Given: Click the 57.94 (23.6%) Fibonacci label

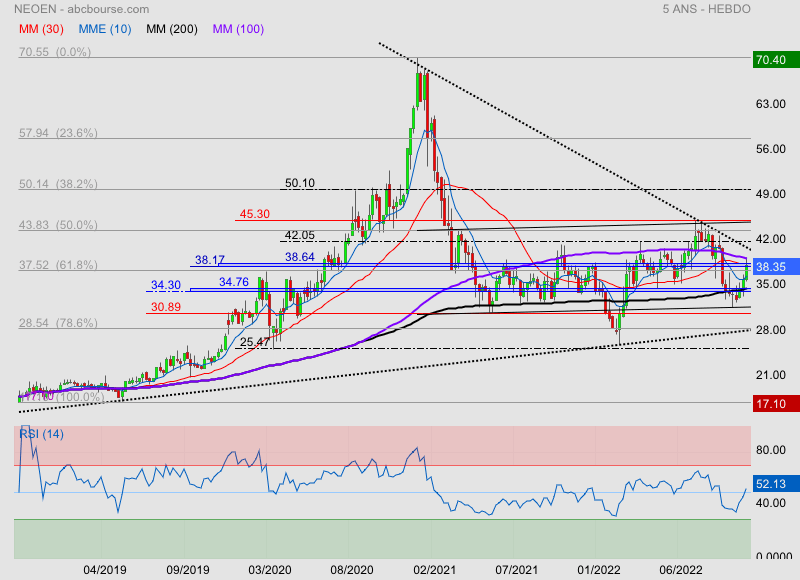Looking at the screenshot, I should point(58,133).
